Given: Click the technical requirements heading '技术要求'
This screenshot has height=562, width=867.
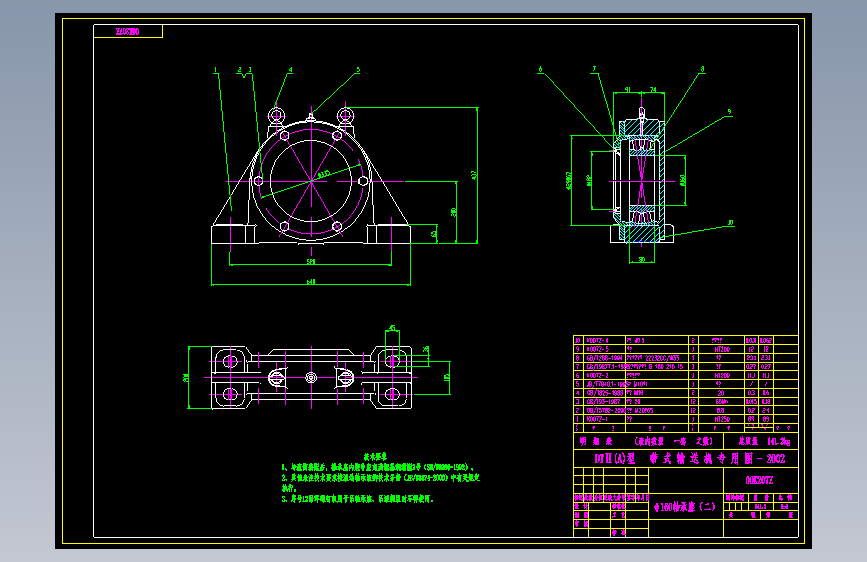Looking at the screenshot, I should point(375,457).
